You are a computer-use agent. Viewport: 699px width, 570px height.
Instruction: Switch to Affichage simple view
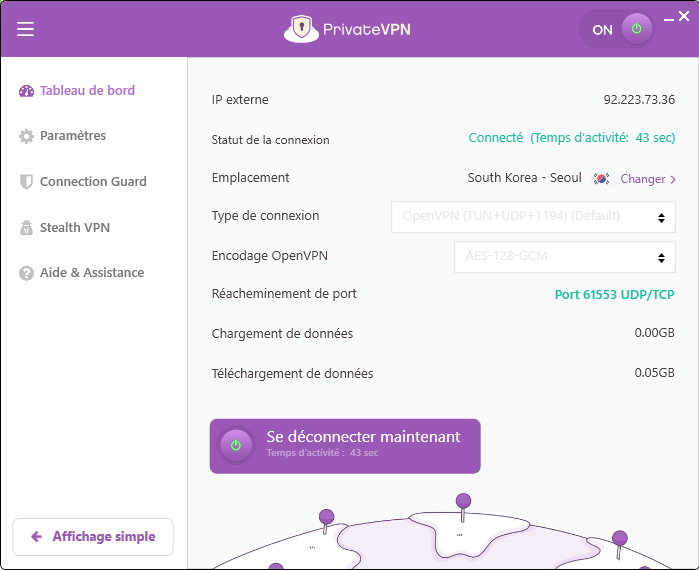click(93, 537)
